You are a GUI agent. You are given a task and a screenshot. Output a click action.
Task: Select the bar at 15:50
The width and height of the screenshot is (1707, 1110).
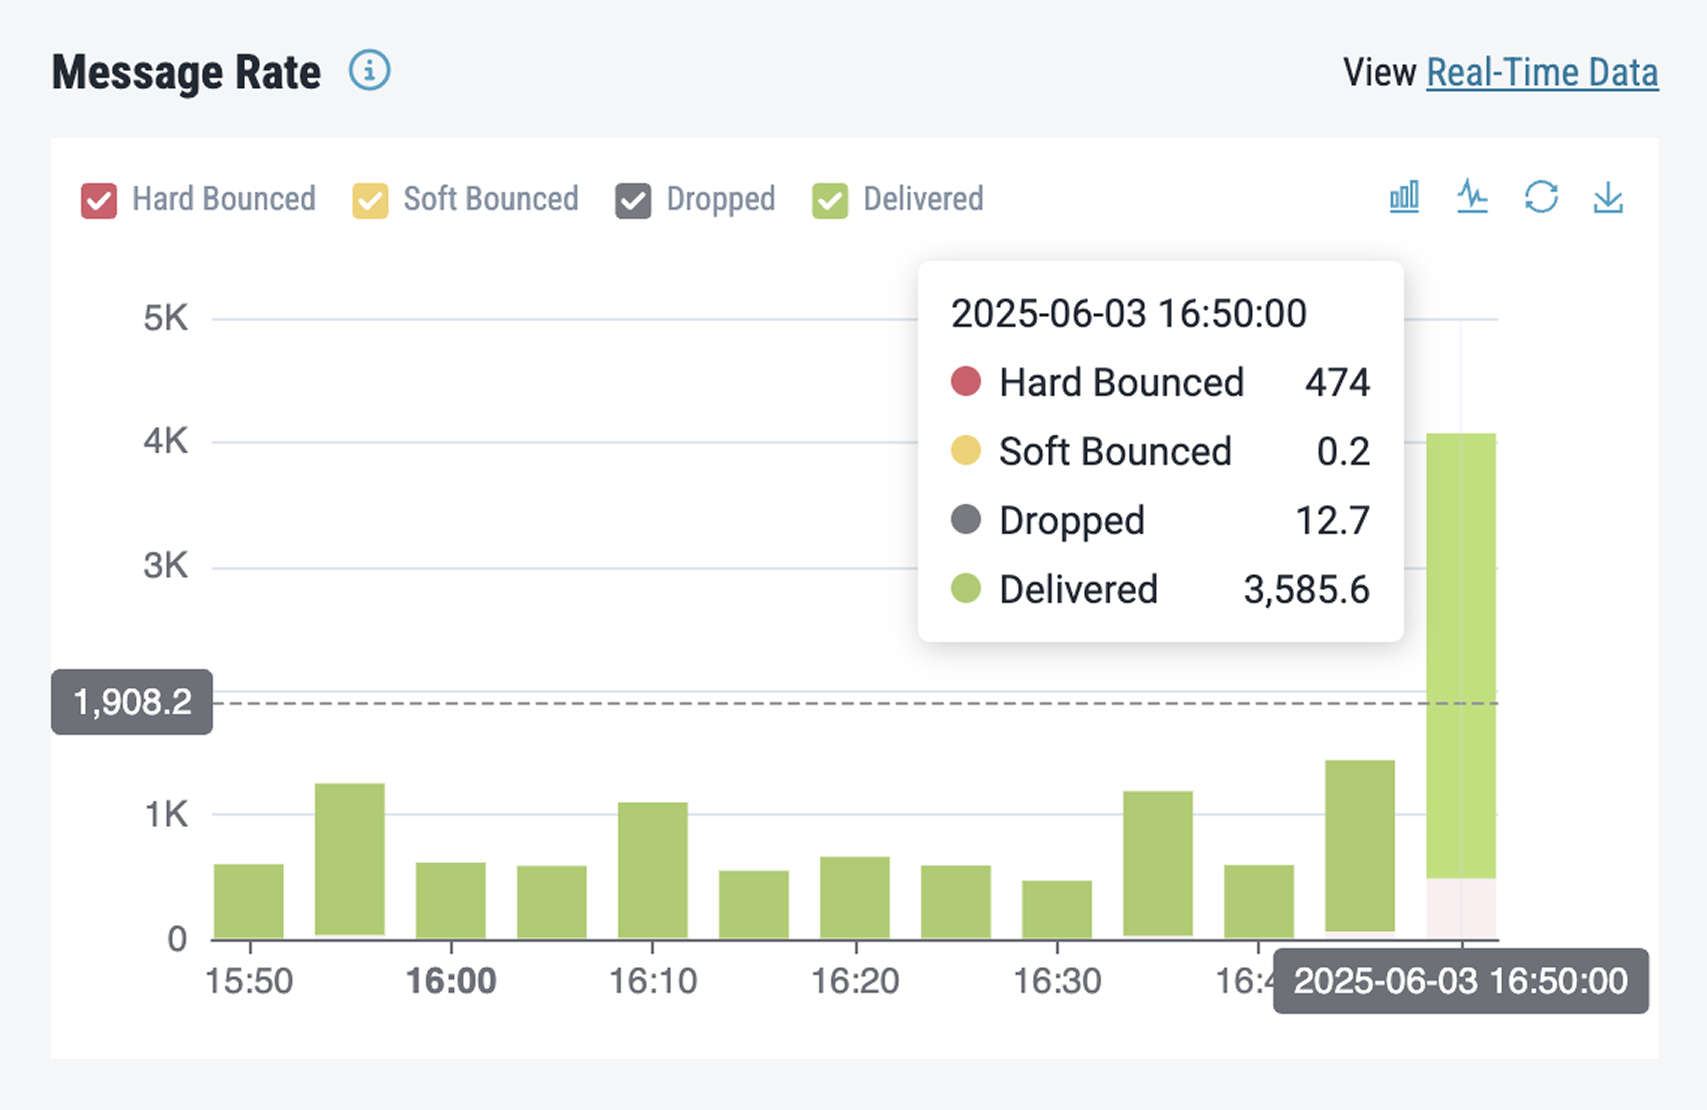(249, 900)
